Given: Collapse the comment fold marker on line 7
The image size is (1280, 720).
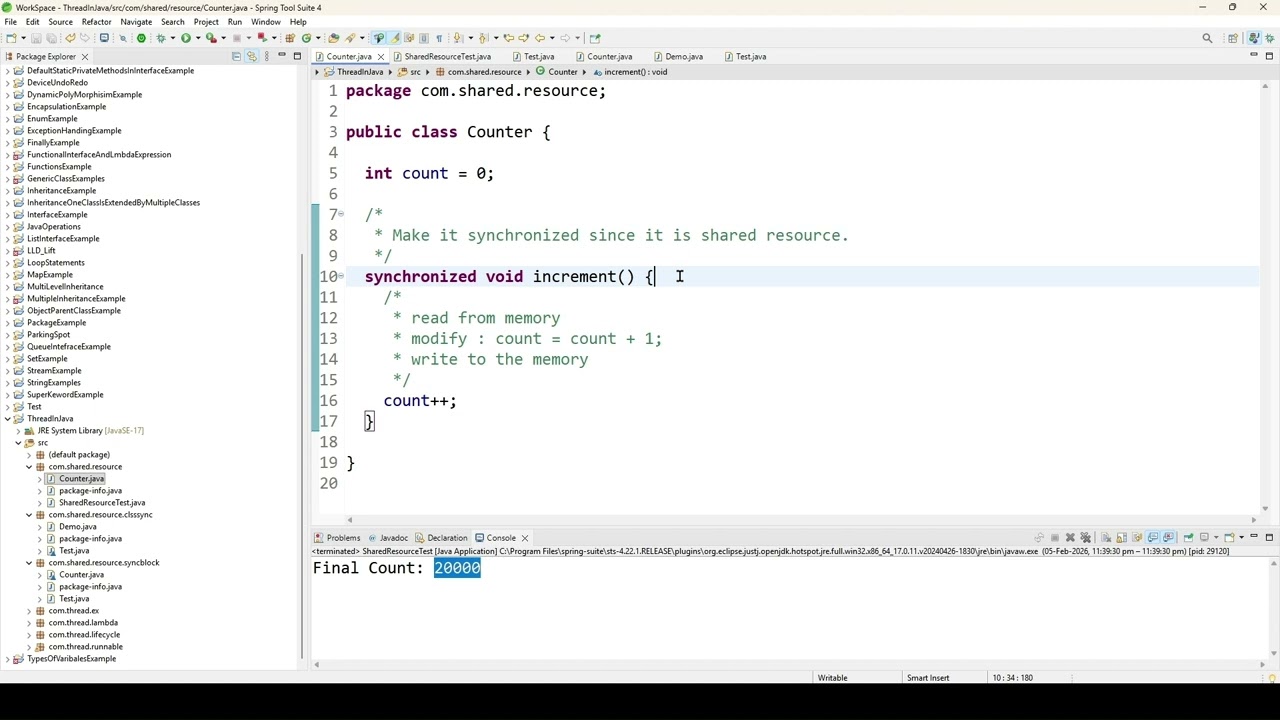Looking at the screenshot, I should coord(341,214).
